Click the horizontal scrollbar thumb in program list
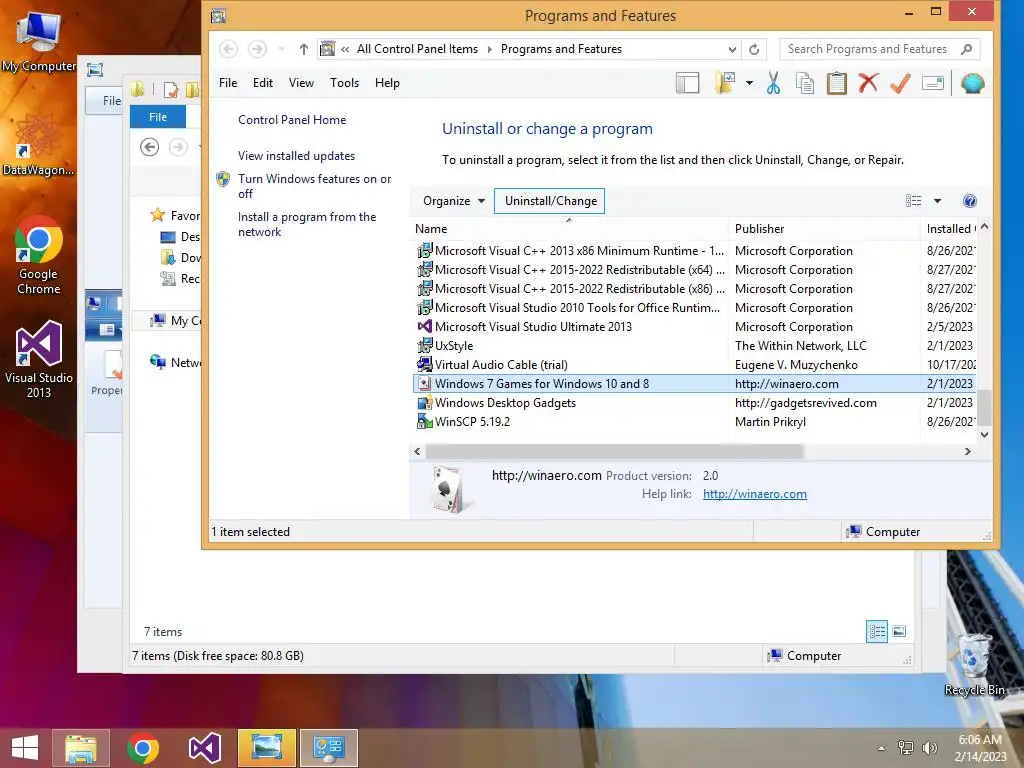 614,451
